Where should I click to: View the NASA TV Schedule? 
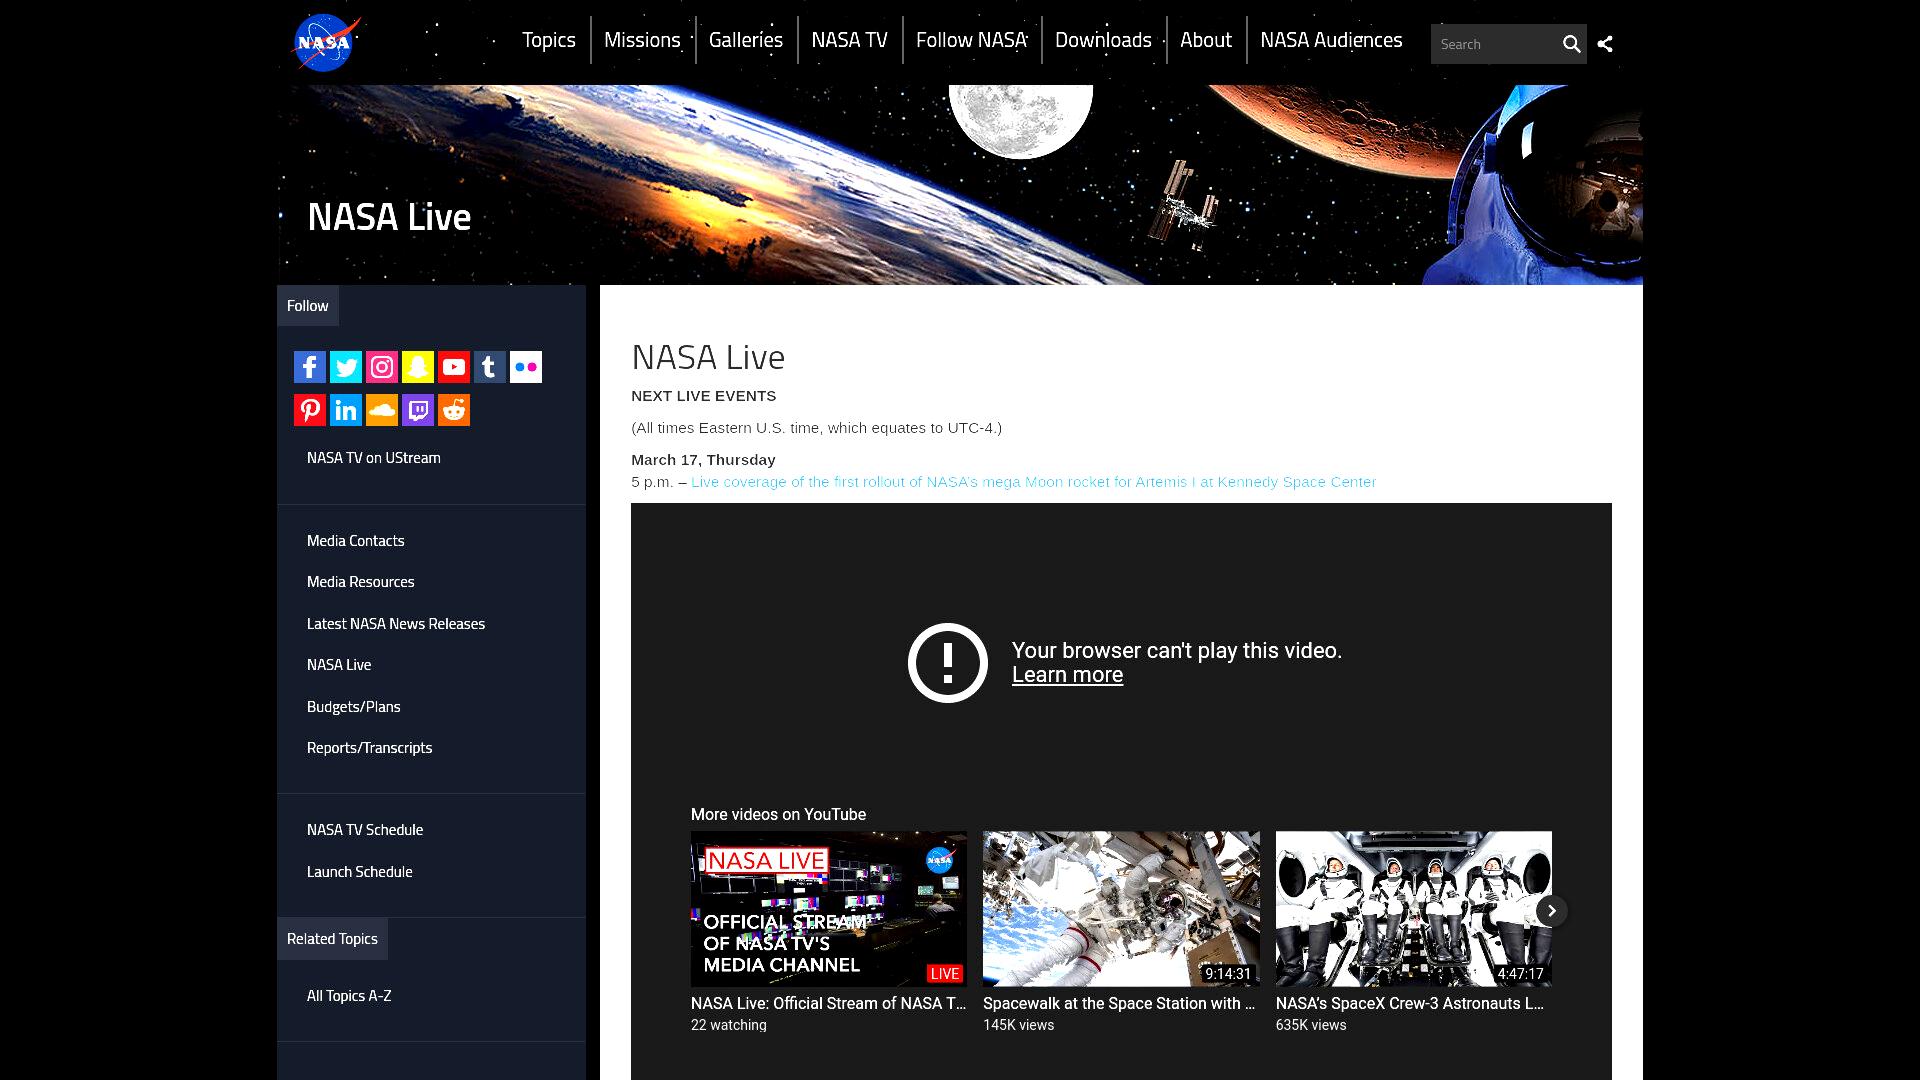[x=365, y=830]
